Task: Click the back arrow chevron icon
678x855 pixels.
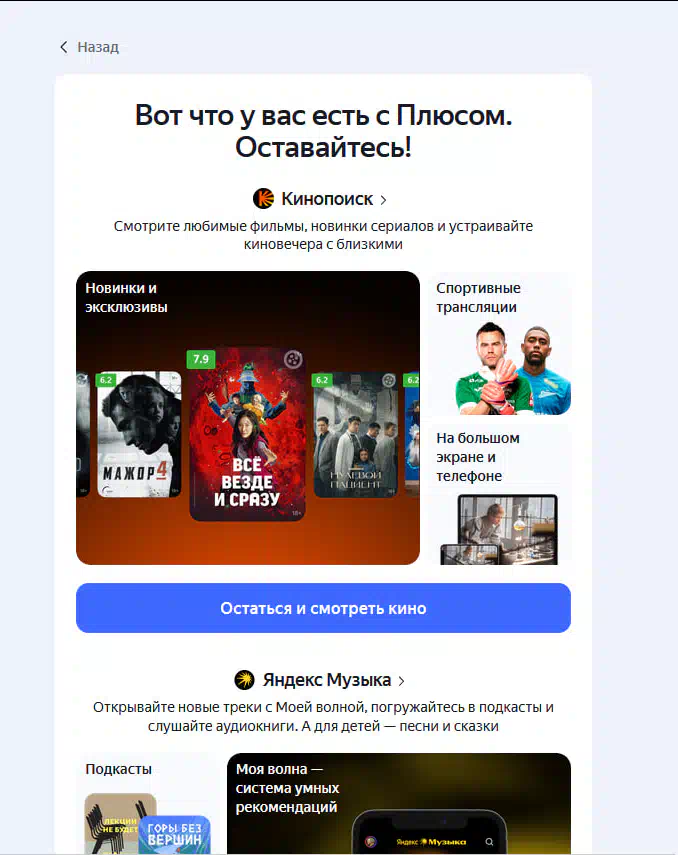Action: [64, 47]
